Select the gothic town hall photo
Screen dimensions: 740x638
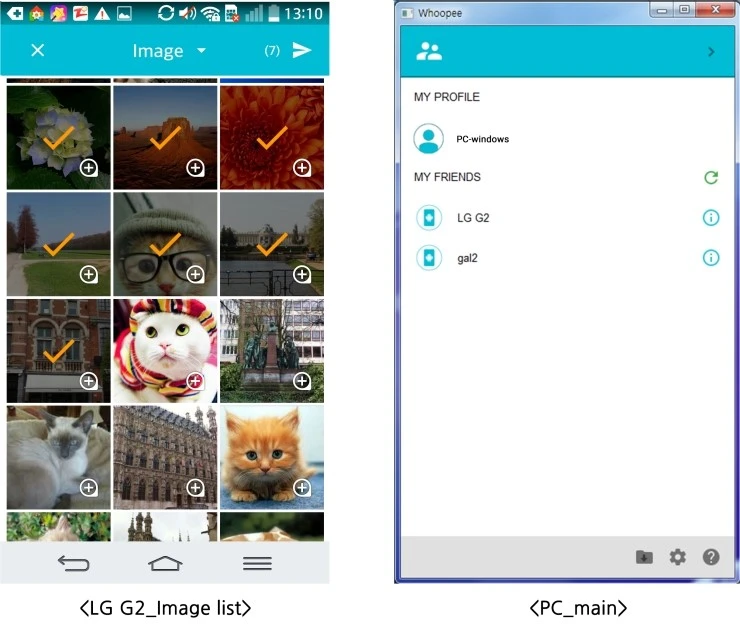click(165, 457)
